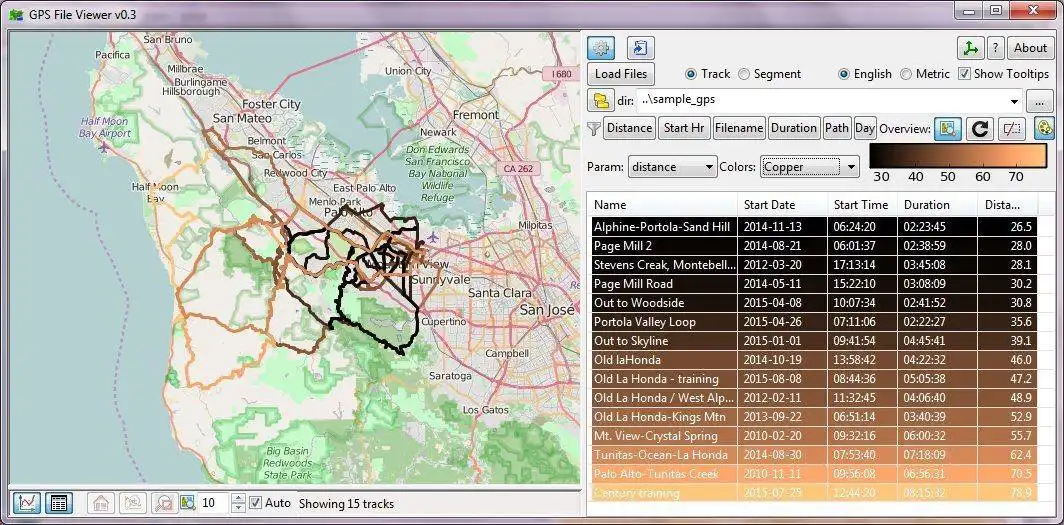
Task: Apply the Filename filter button
Action: tap(739, 128)
